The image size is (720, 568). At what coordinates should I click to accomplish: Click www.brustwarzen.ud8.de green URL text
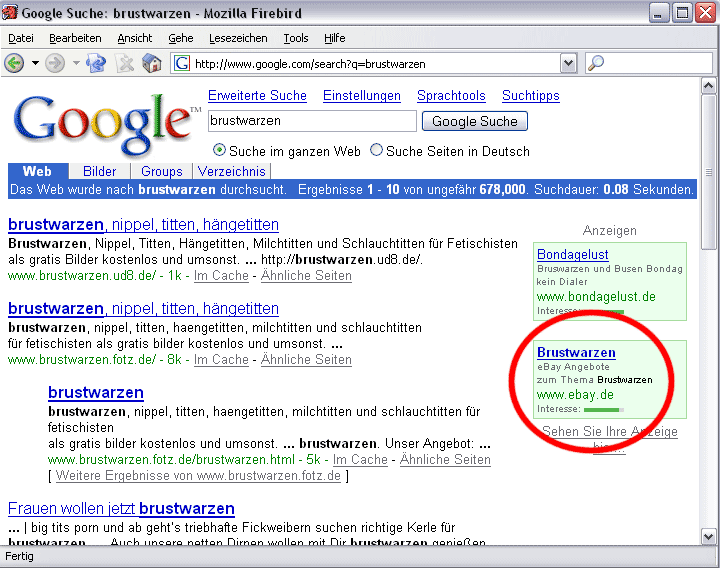[x=82, y=276]
